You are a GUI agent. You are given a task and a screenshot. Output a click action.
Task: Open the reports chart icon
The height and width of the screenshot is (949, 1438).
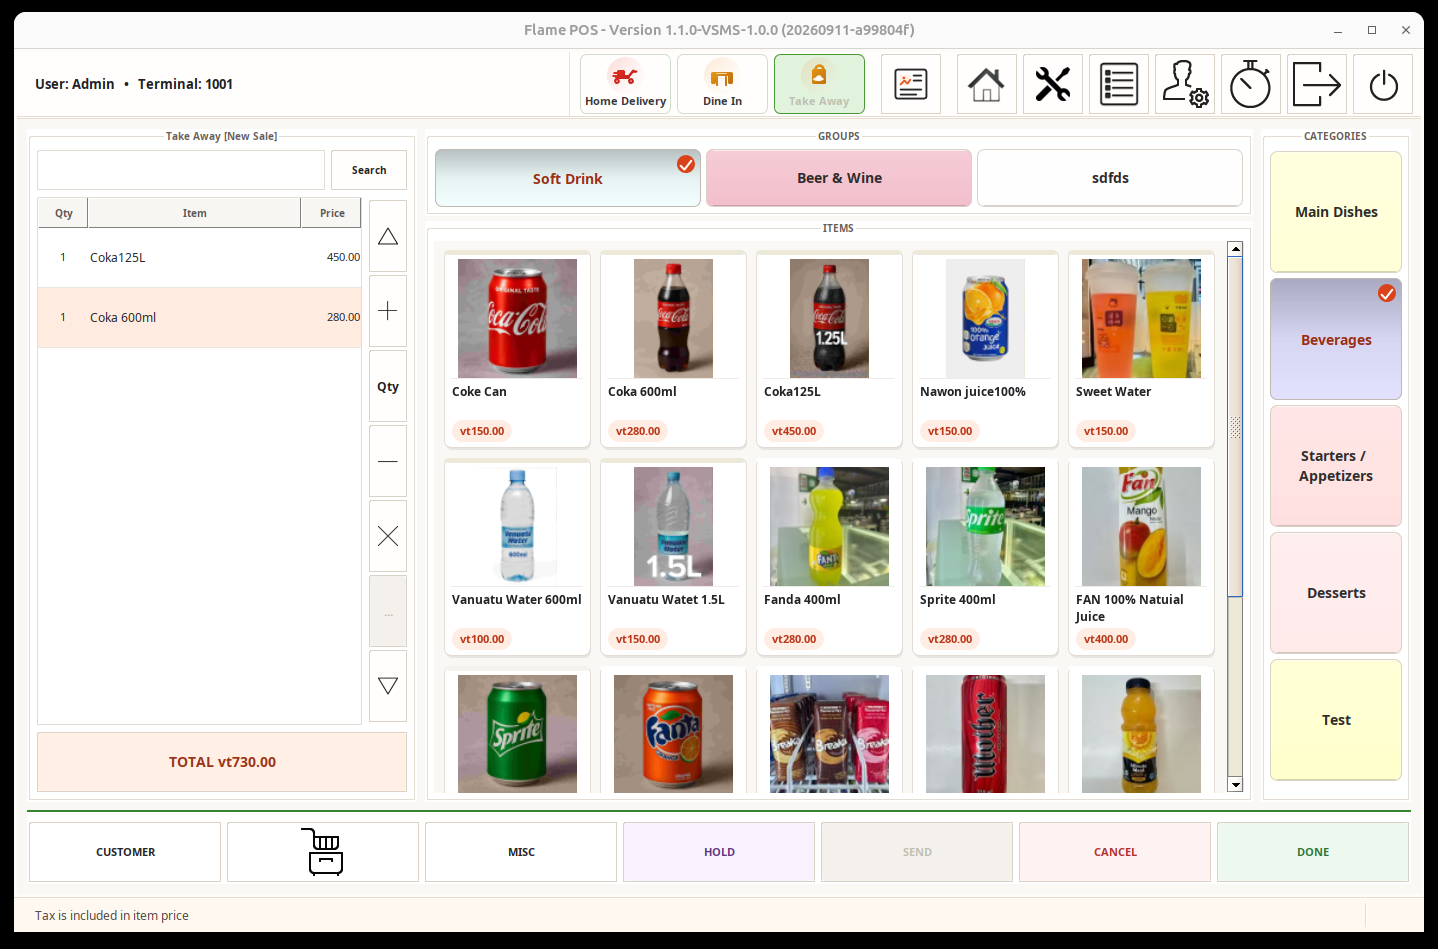point(911,84)
